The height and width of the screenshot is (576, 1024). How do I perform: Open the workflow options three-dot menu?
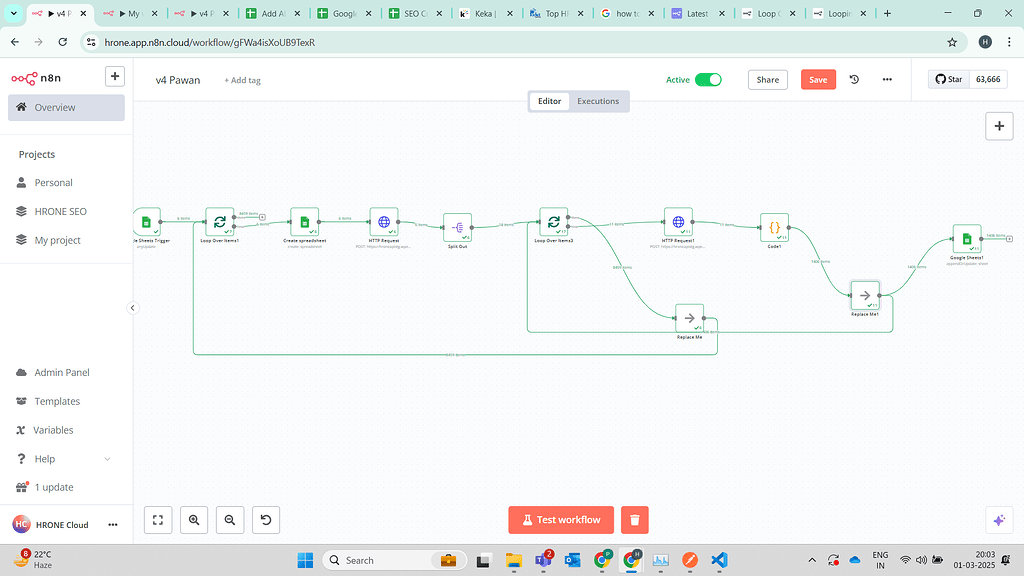coord(887,79)
